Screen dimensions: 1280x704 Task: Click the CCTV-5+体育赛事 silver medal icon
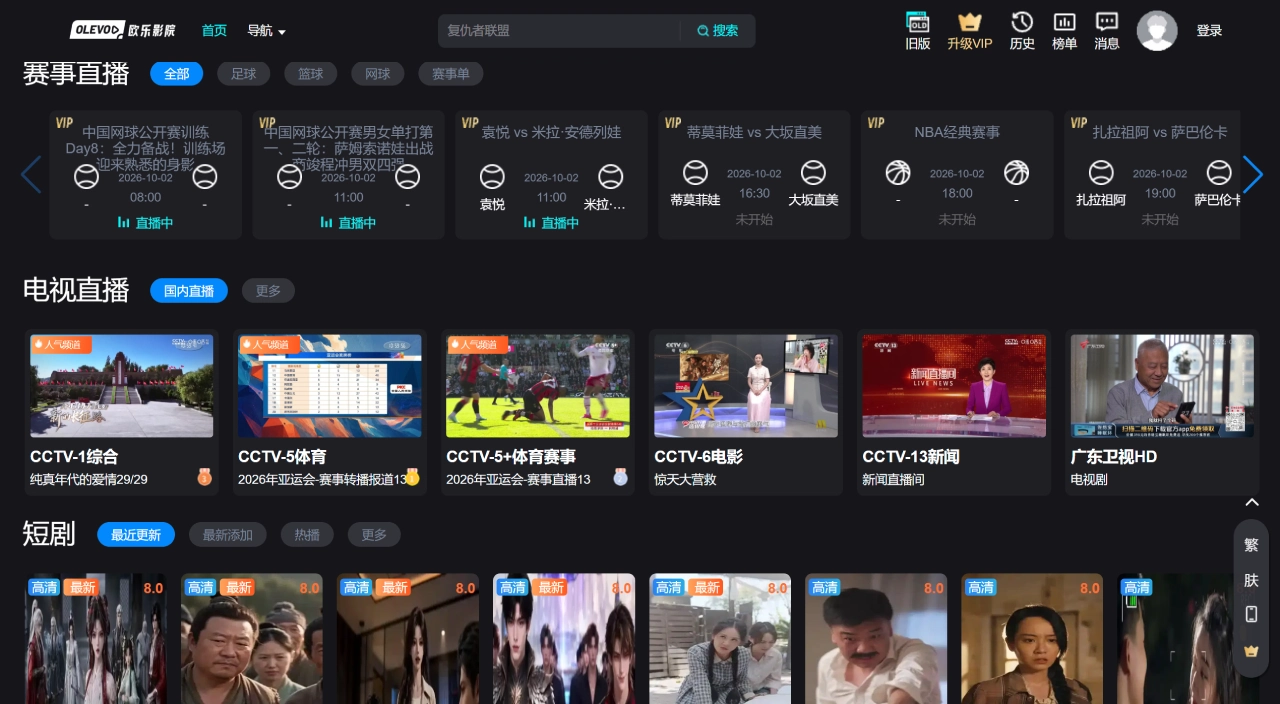coord(621,478)
